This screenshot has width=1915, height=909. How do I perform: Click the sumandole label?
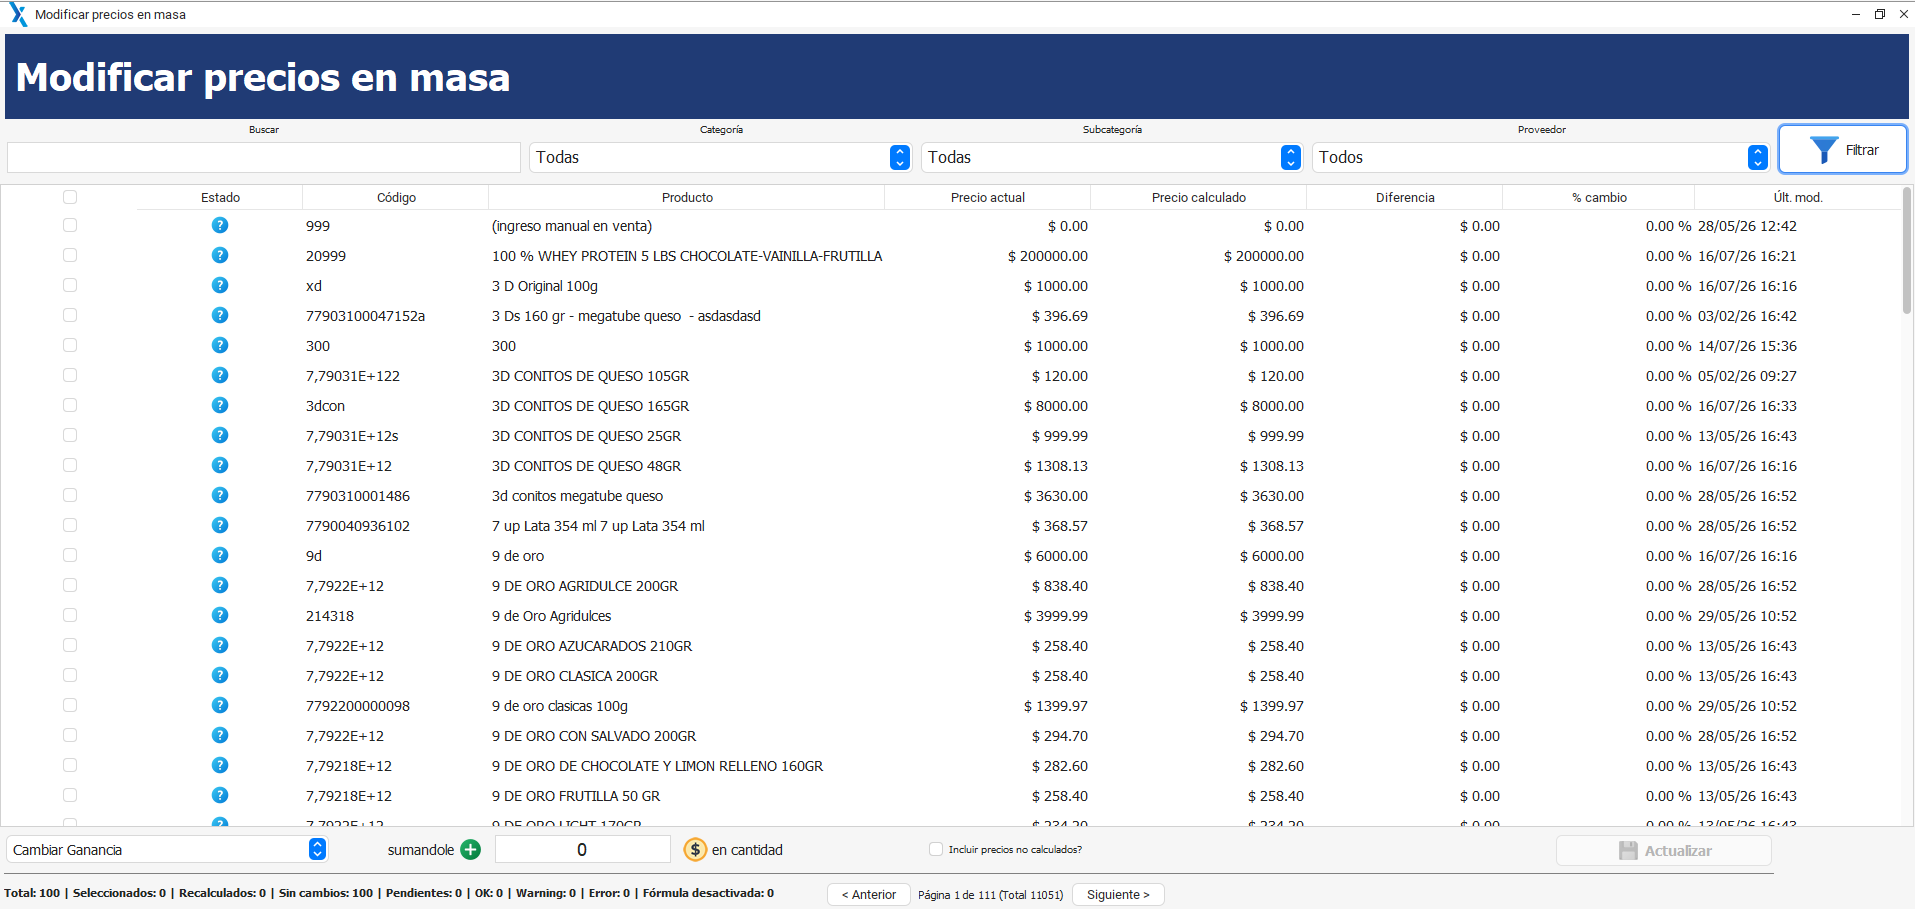coord(420,850)
